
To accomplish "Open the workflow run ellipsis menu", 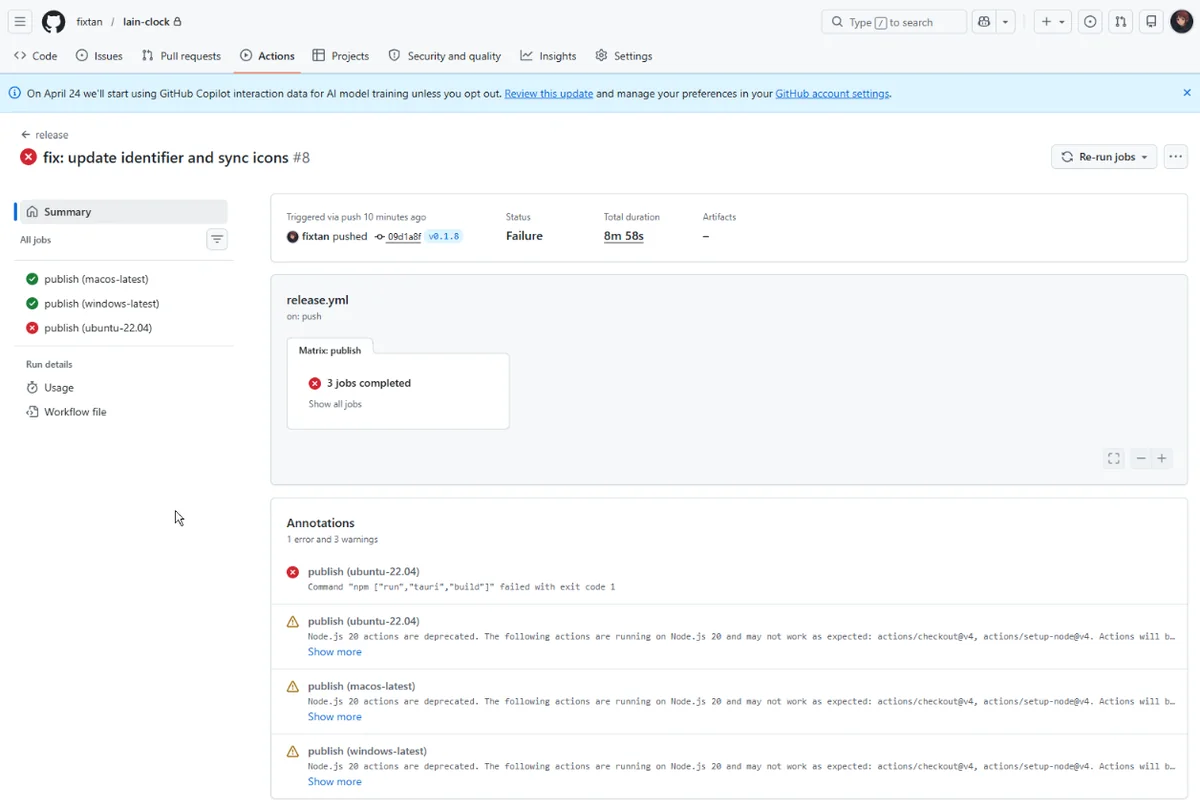I will [x=1176, y=157].
